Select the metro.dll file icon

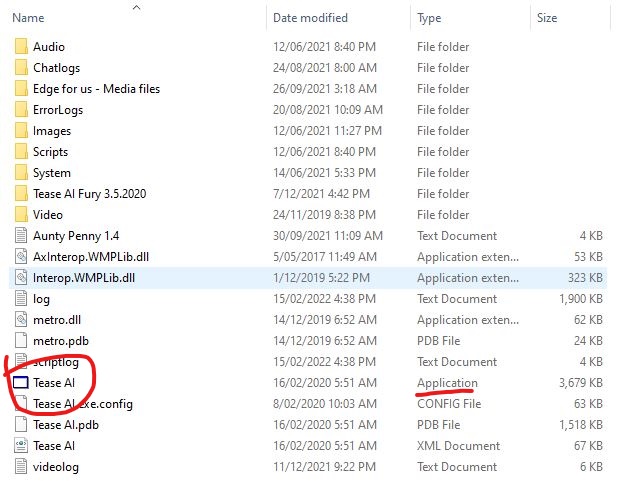tap(21, 320)
